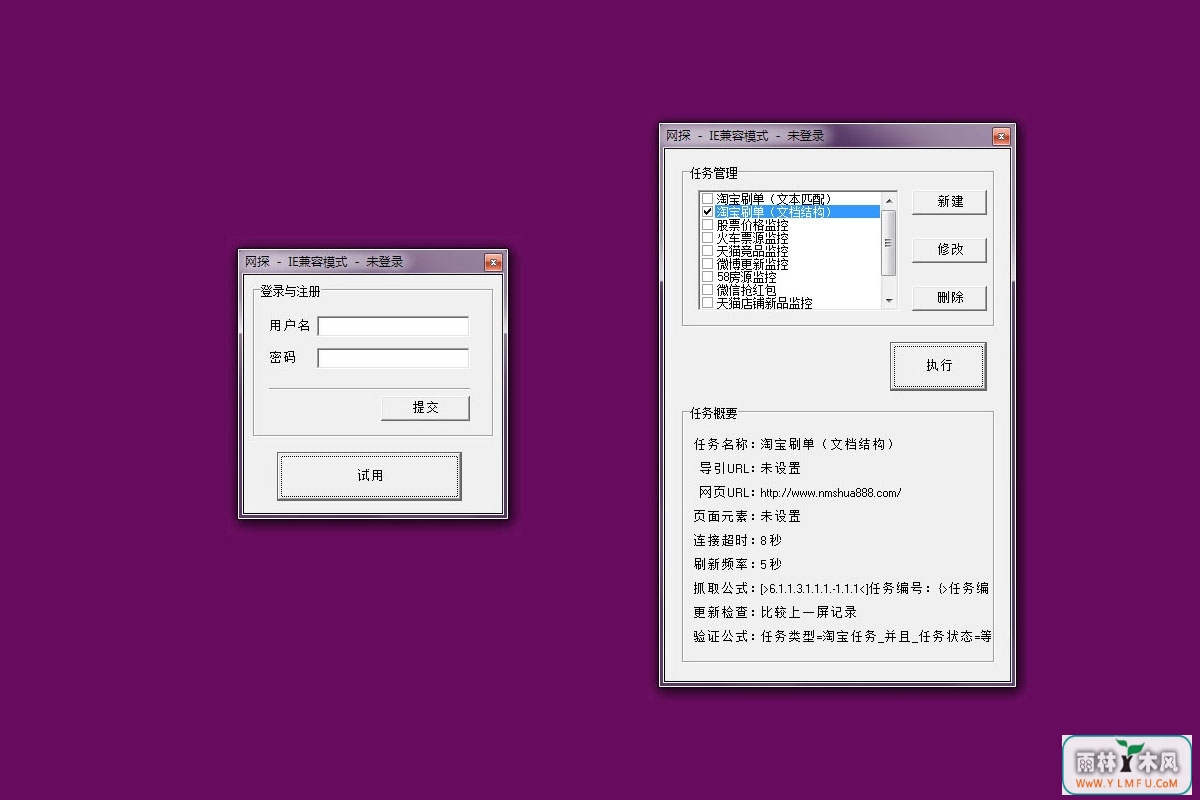Click the 抓取公式 formula value text
Viewport: 1200px width, 800px height.
coord(875,588)
